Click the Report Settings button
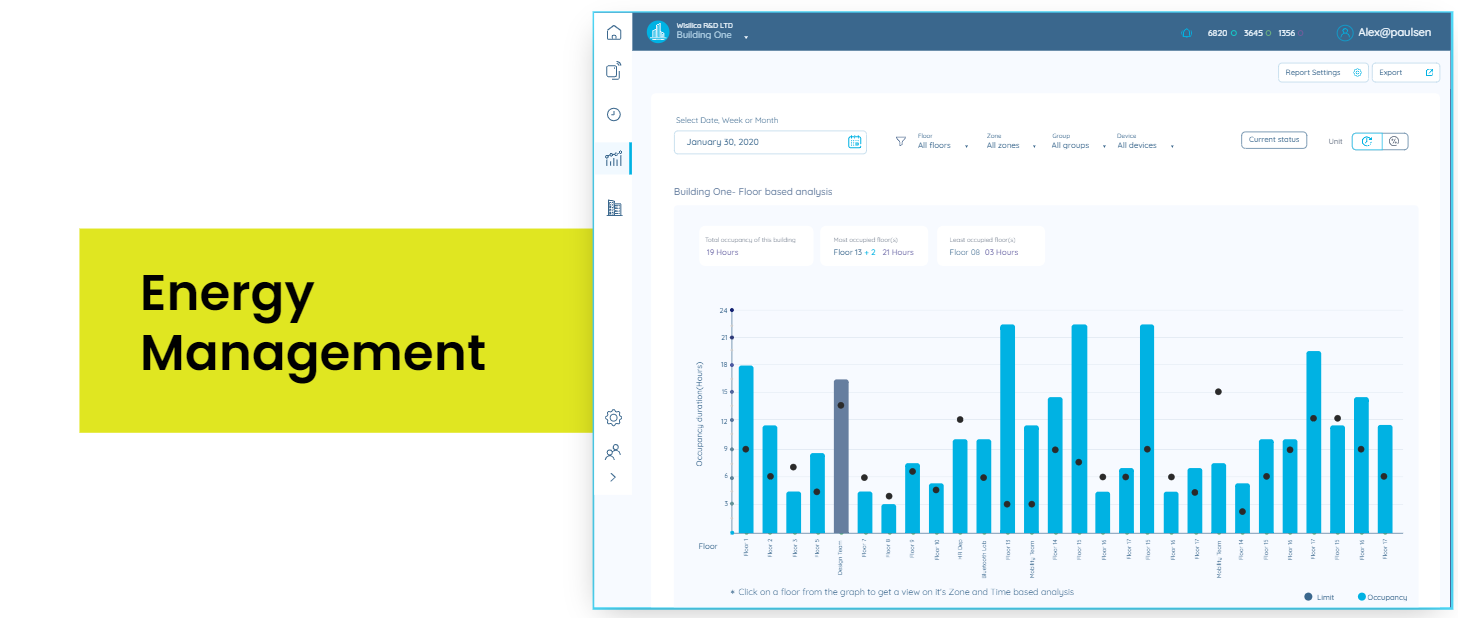 1322,73
